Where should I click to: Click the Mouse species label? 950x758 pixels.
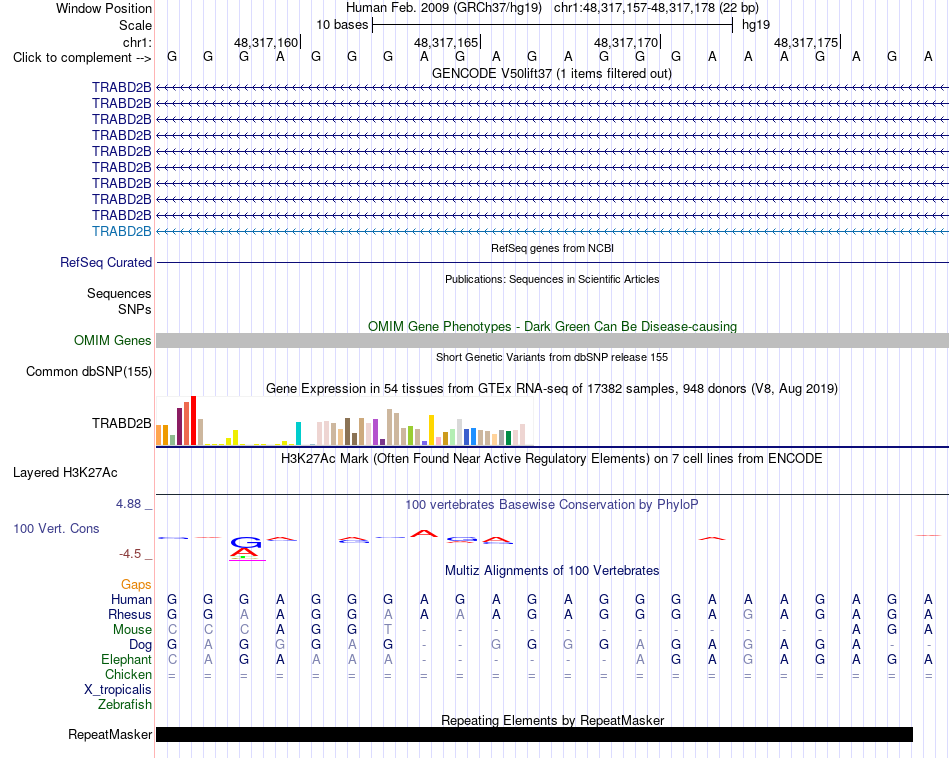click(132, 630)
